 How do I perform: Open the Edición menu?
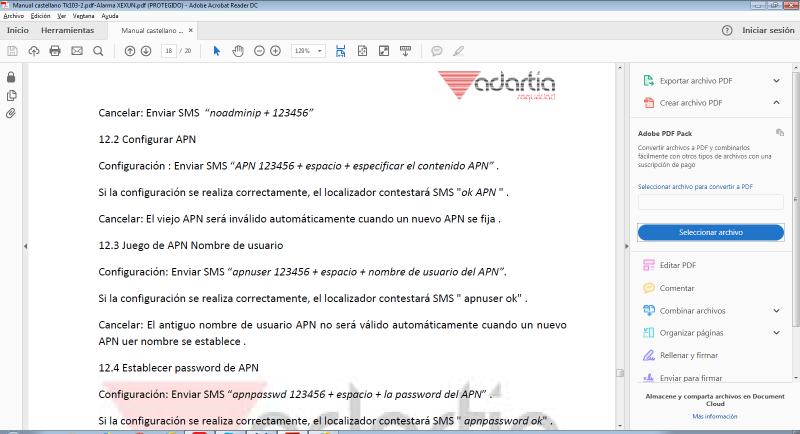[x=41, y=16]
